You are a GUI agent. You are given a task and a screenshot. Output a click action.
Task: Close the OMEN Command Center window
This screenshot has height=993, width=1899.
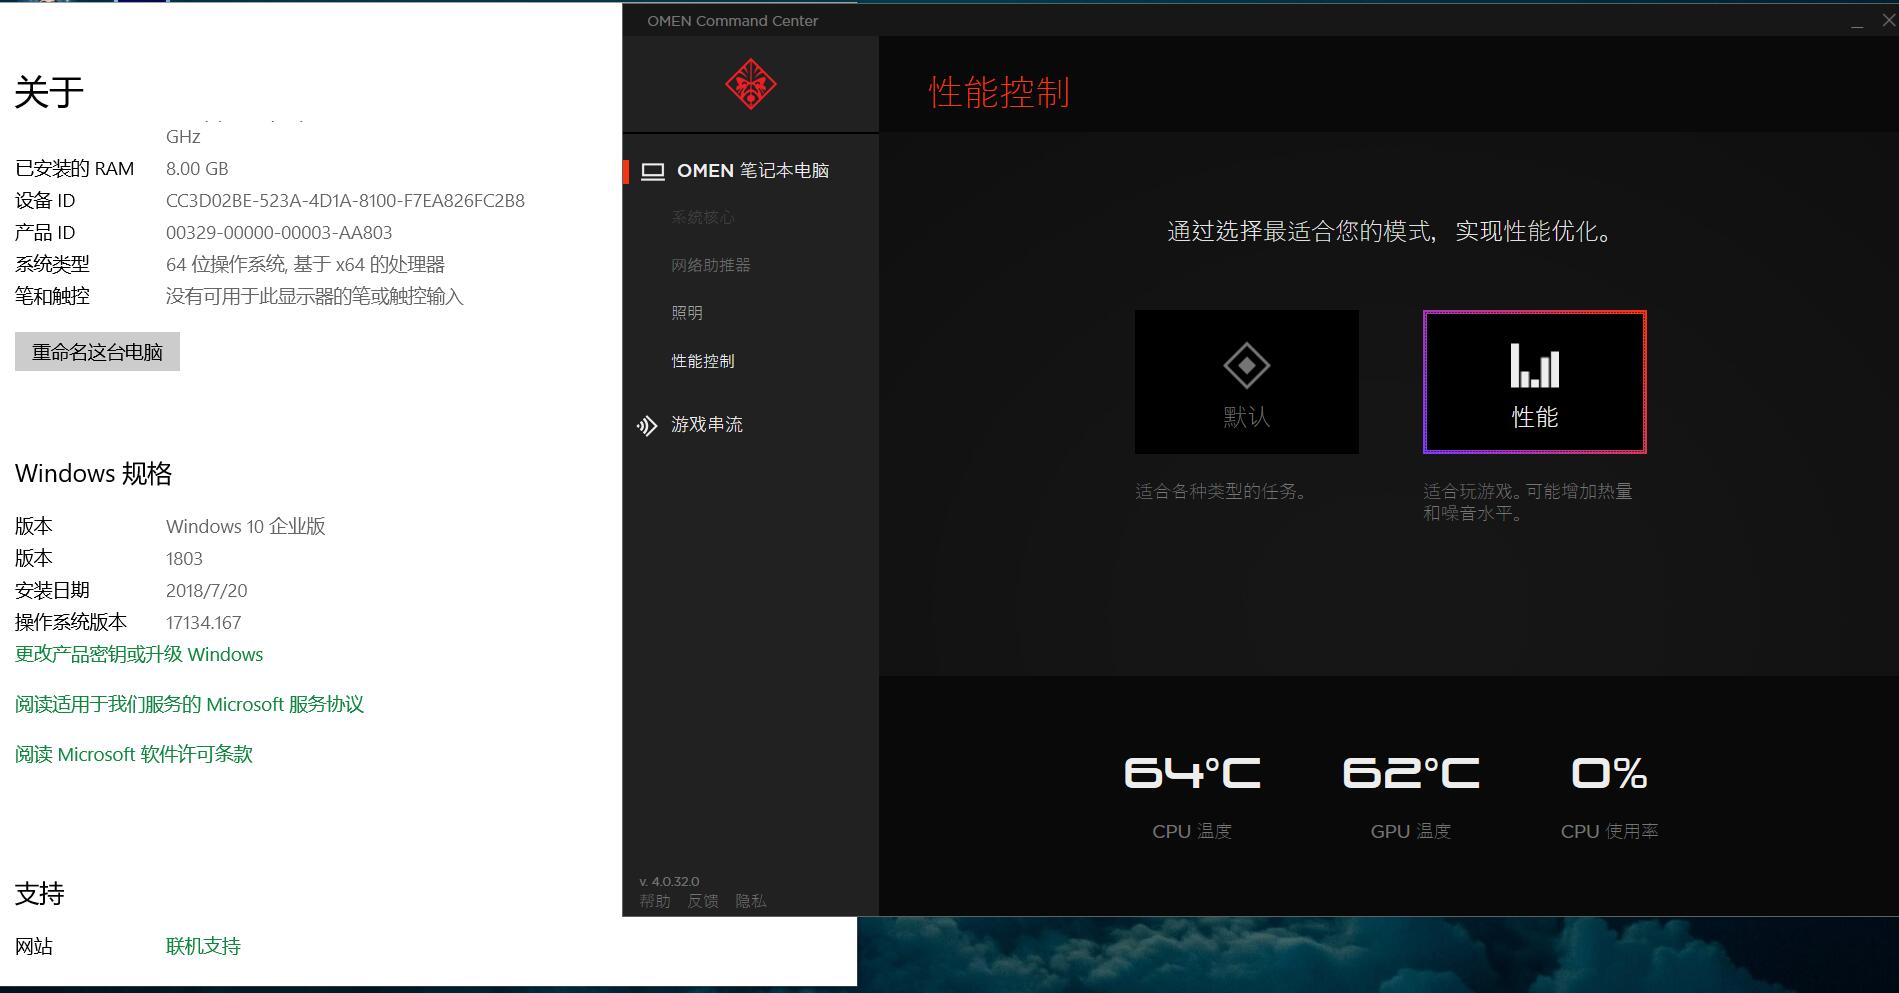tap(1889, 20)
